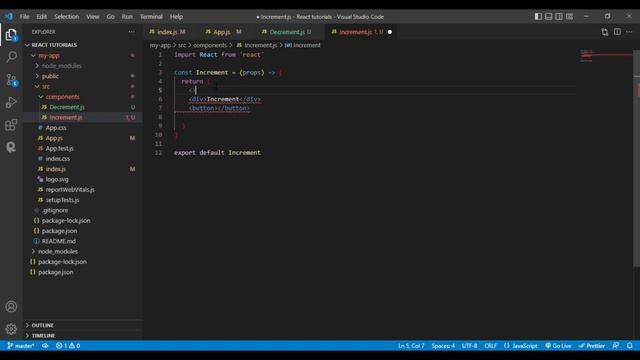Split the editor to the right
The image size is (640, 360).
[x=617, y=32]
